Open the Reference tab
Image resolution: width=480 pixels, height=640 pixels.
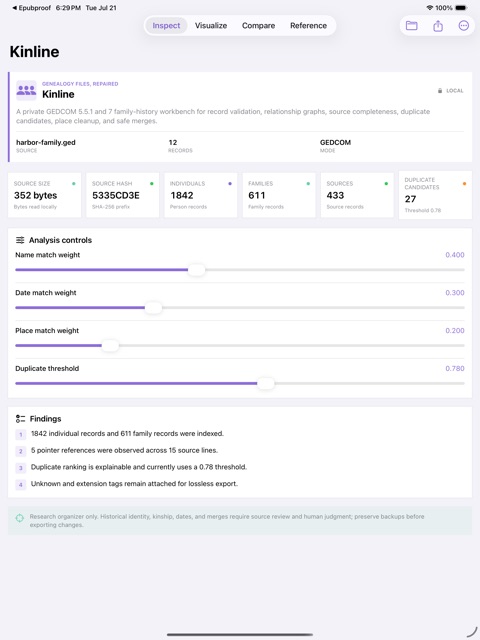tap(309, 25)
